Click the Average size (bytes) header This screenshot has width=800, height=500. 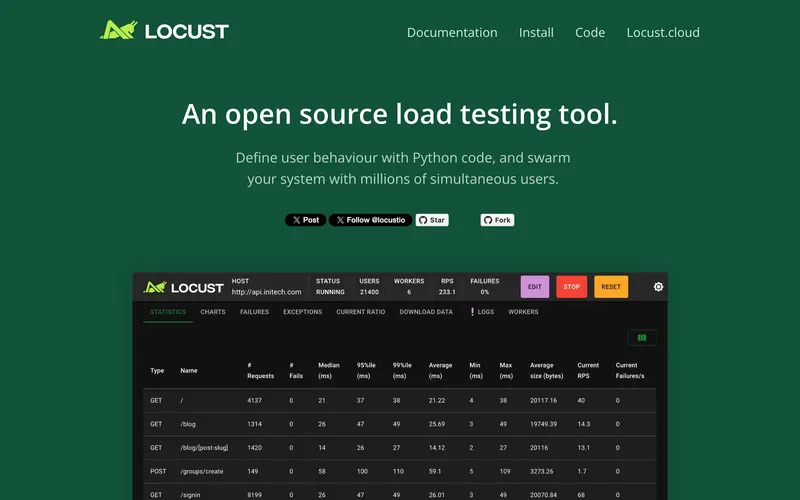tap(546, 370)
